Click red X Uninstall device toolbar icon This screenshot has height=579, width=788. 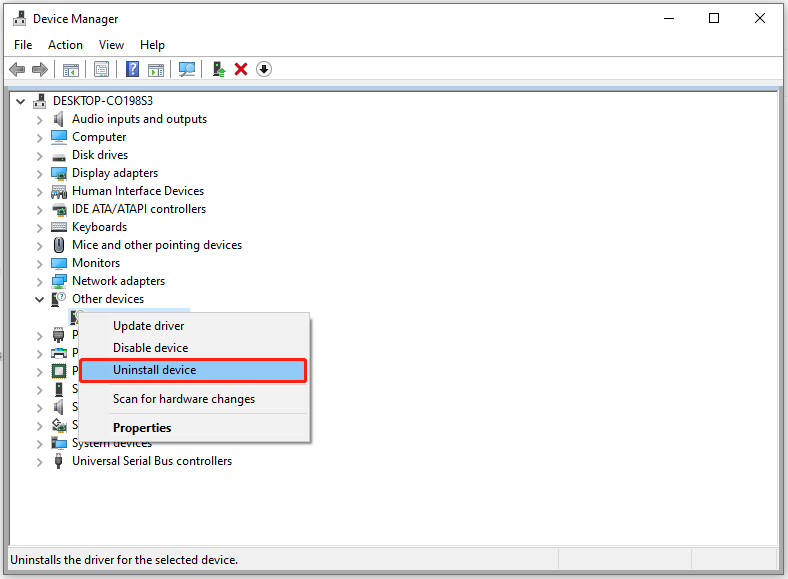[241, 69]
